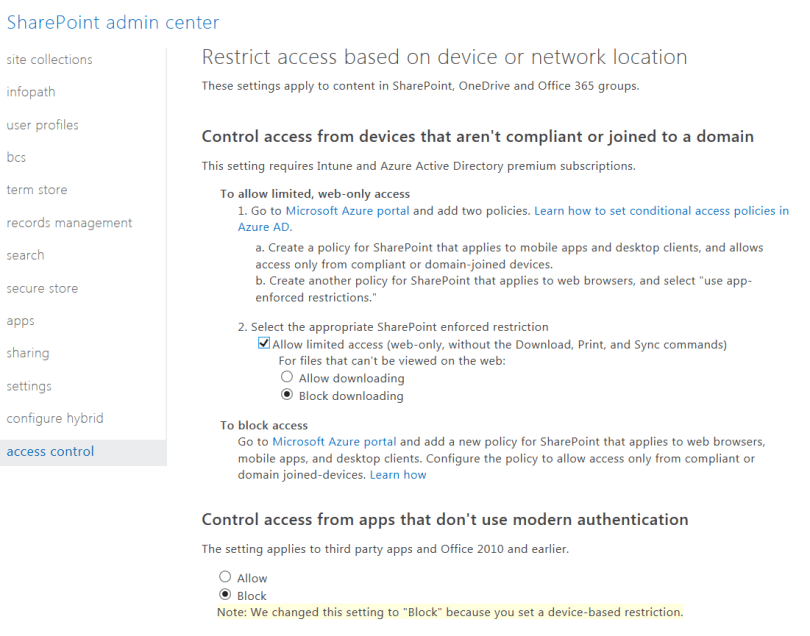810x636 pixels.
Task: Select access control in sidebar
Action: point(50,451)
